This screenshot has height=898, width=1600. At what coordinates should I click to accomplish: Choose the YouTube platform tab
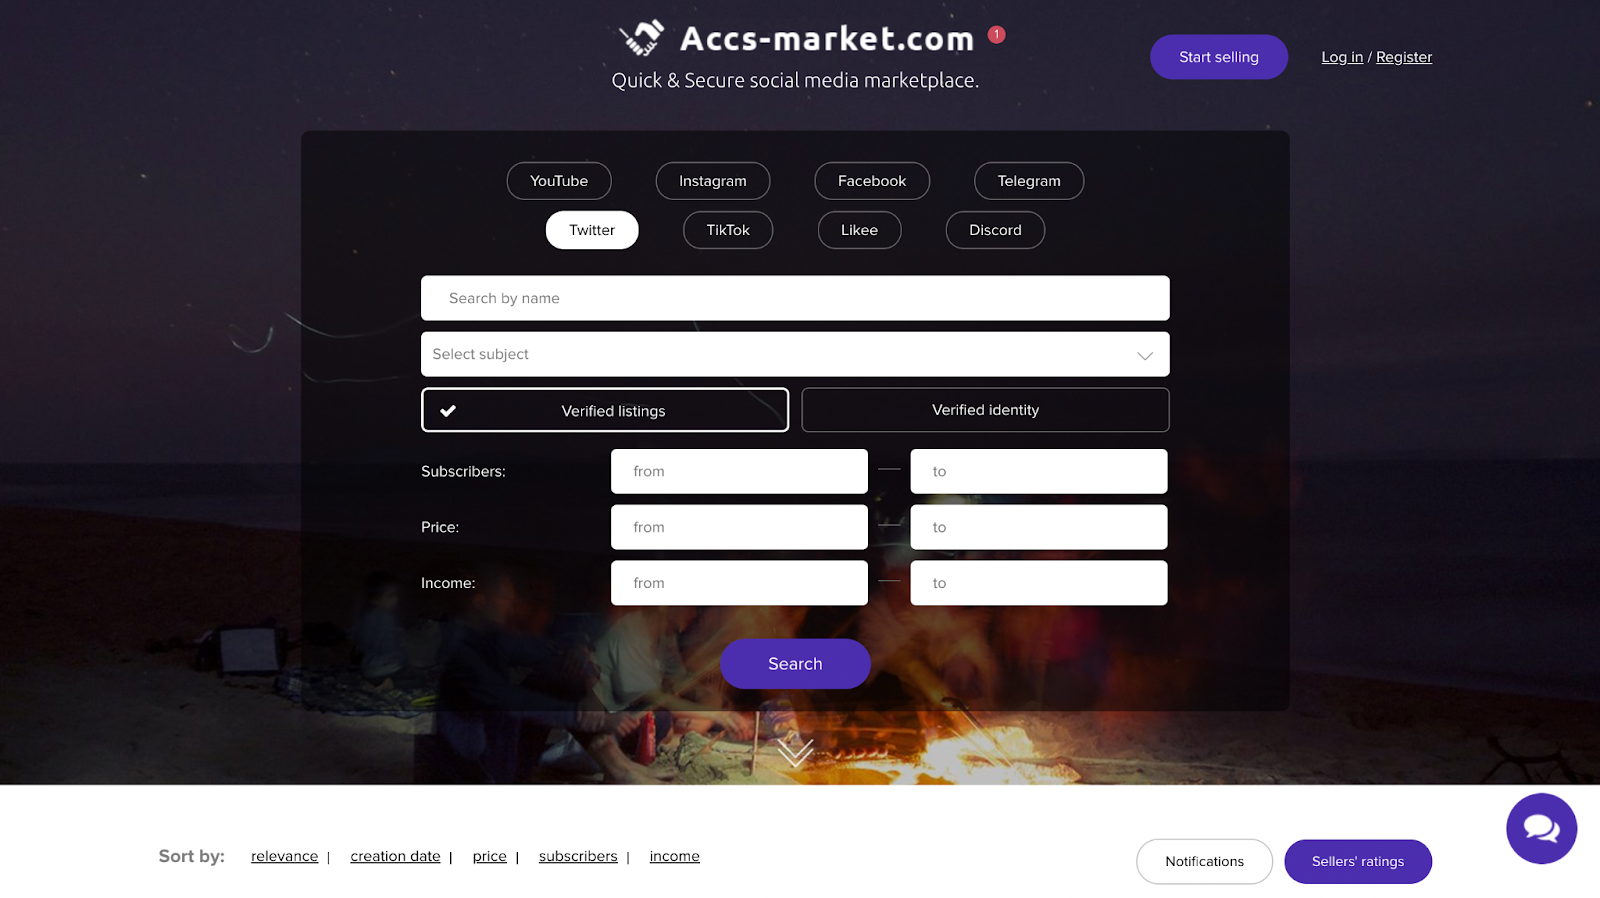tap(559, 181)
